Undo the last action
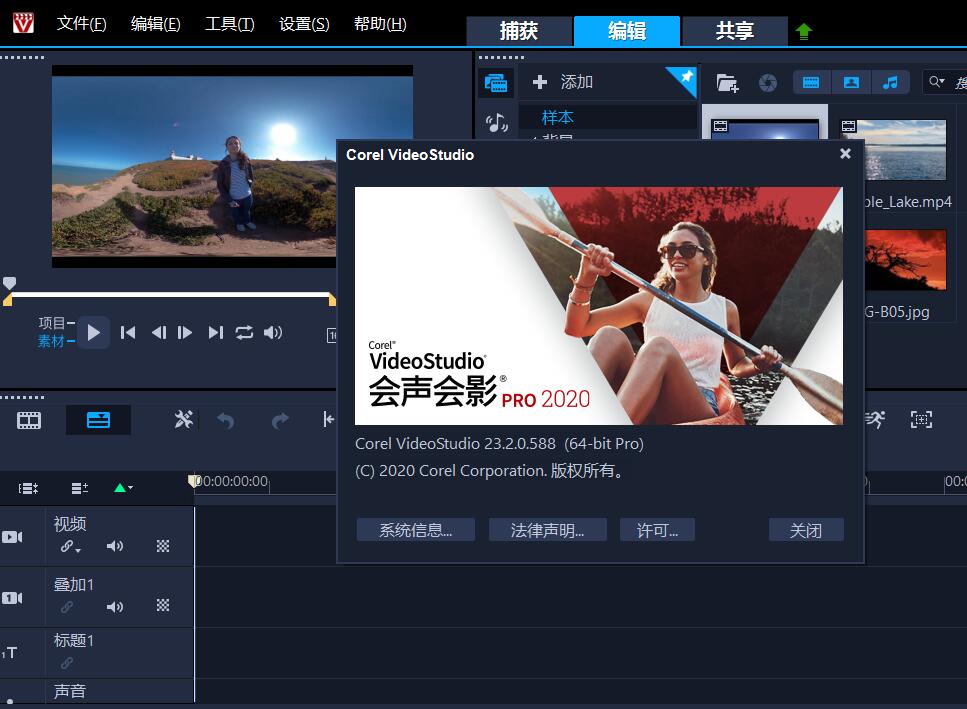967x709 pixels. [x=226, y=420]
